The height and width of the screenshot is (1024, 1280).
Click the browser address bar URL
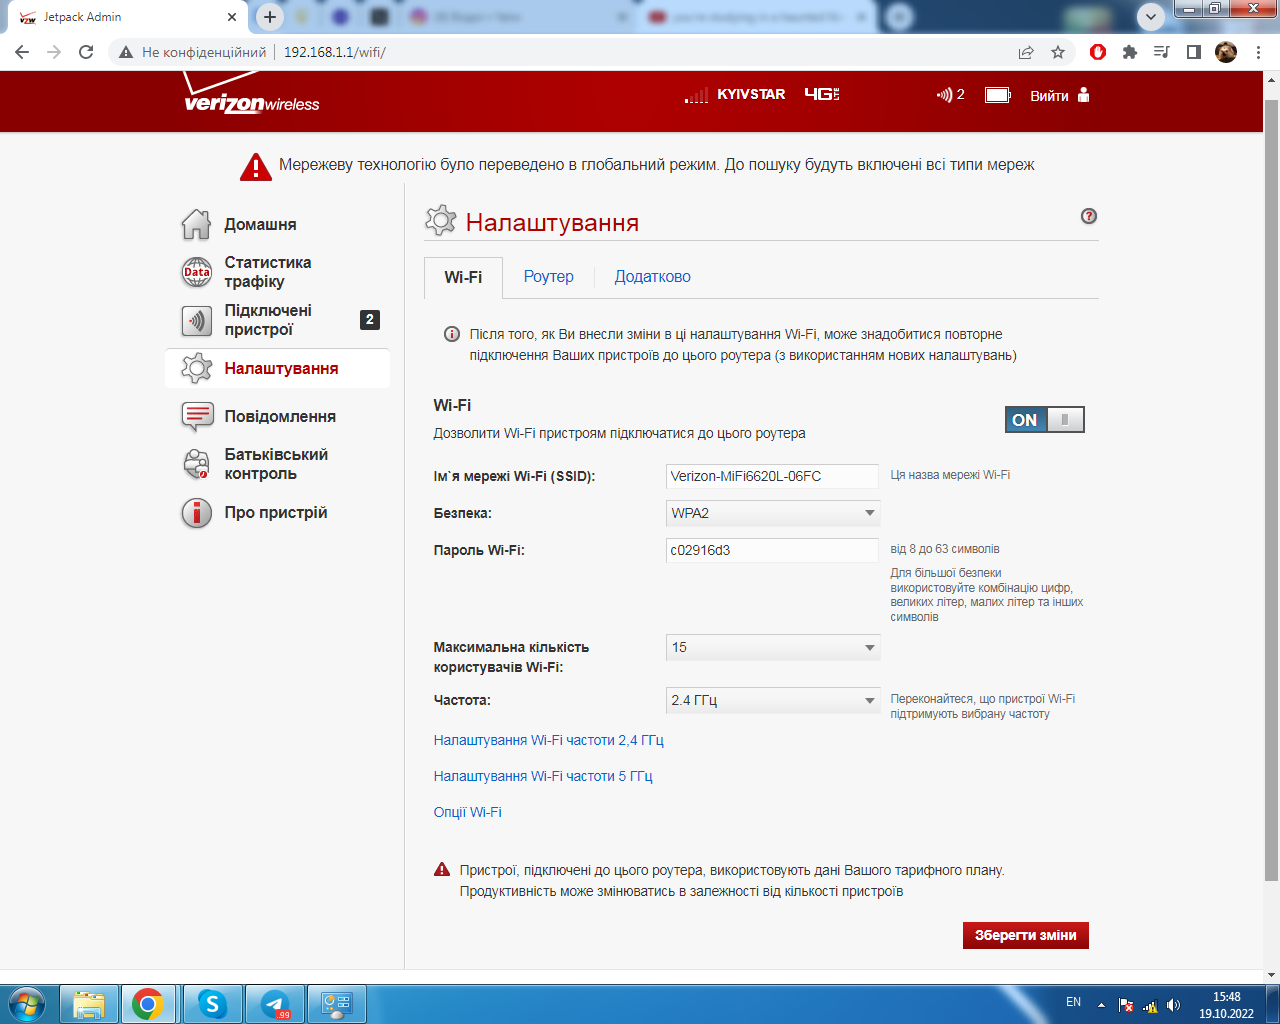click(335, 52)
